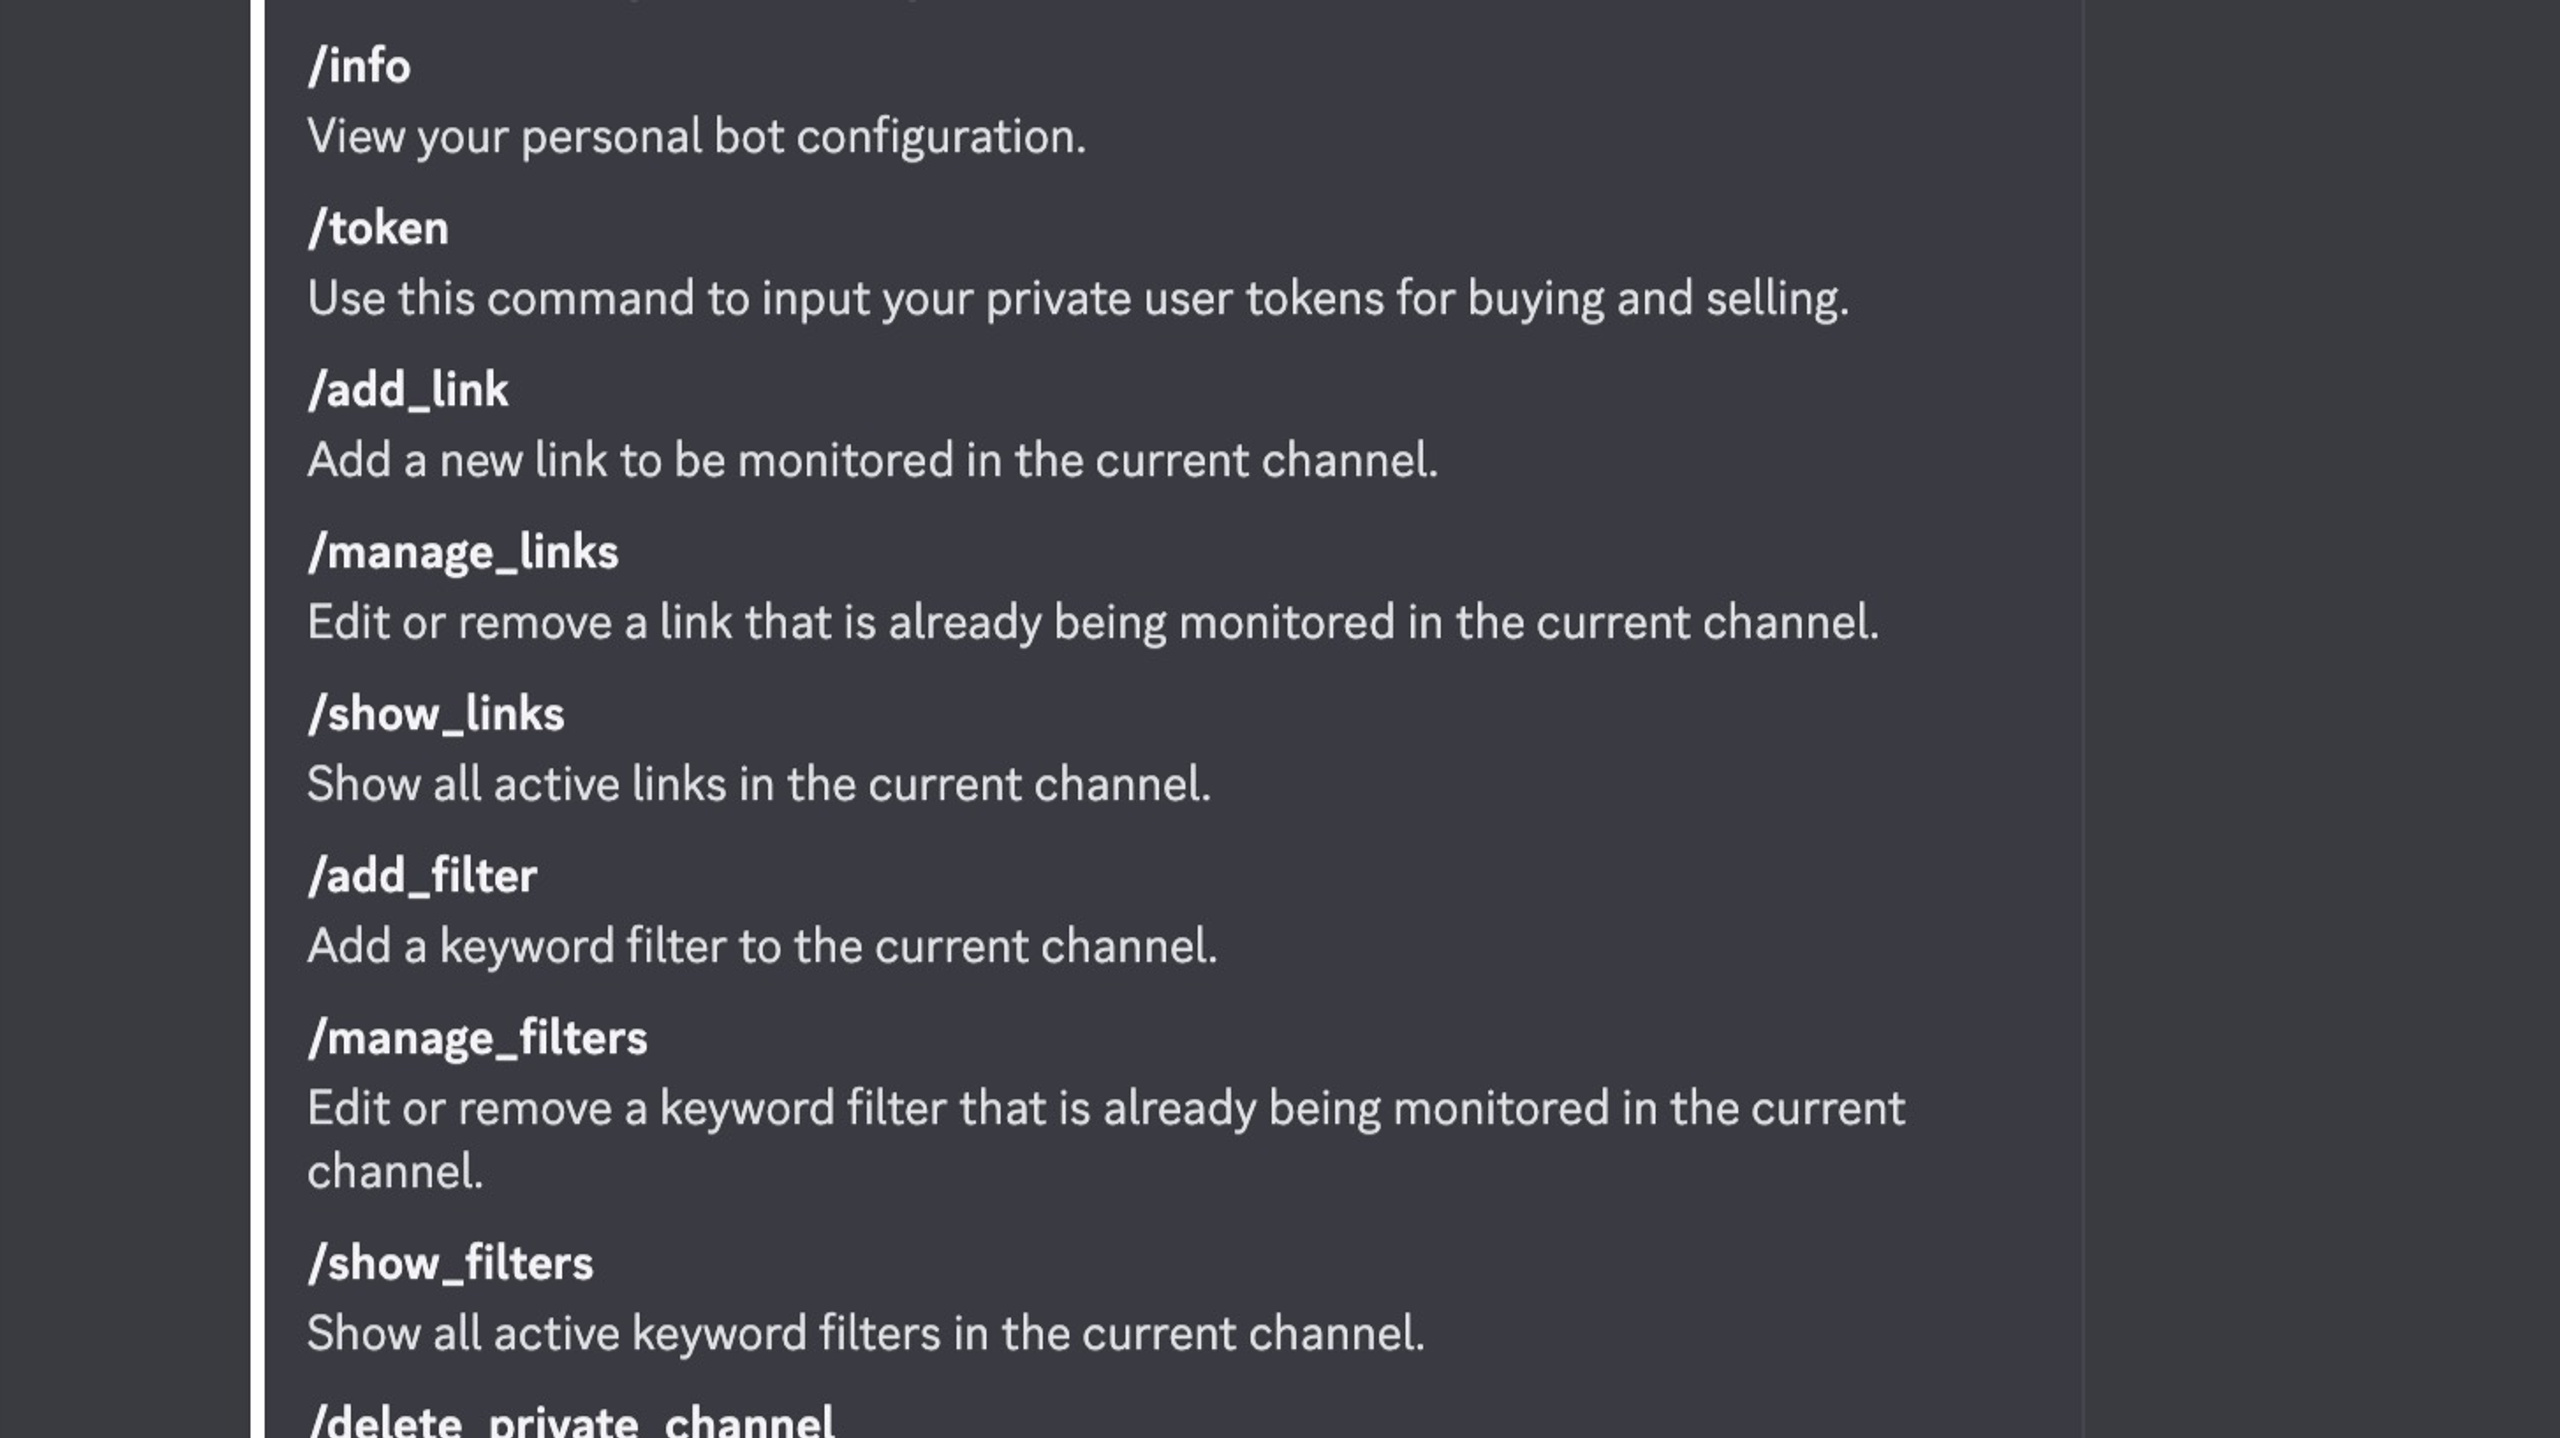This screenshot has height=1438, width=2560.
Task: Select the /token command name
Action: coord(378,229)
